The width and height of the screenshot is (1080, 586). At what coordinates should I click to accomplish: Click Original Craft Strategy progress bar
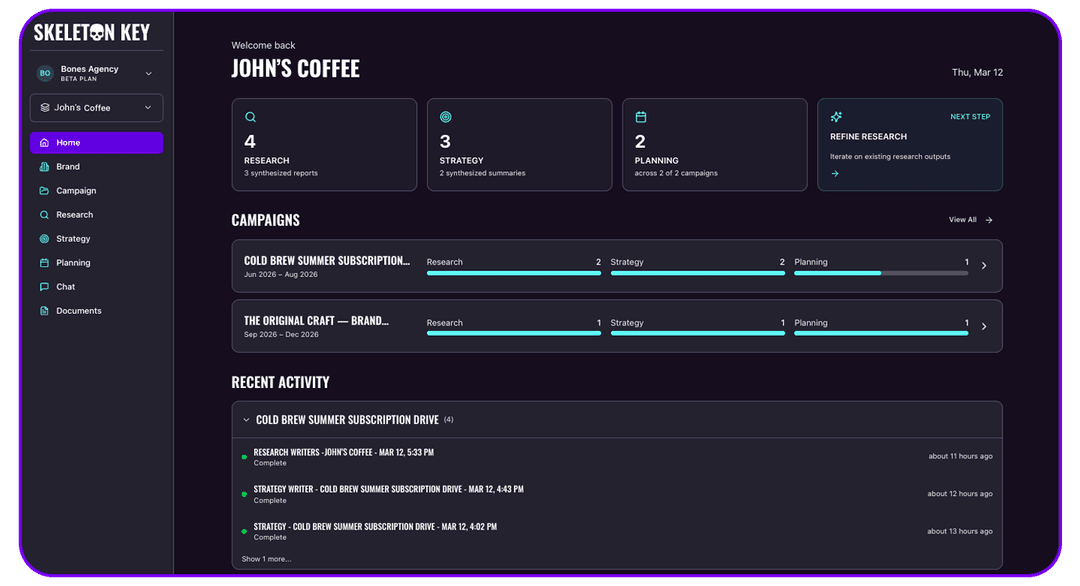point(698,333)
